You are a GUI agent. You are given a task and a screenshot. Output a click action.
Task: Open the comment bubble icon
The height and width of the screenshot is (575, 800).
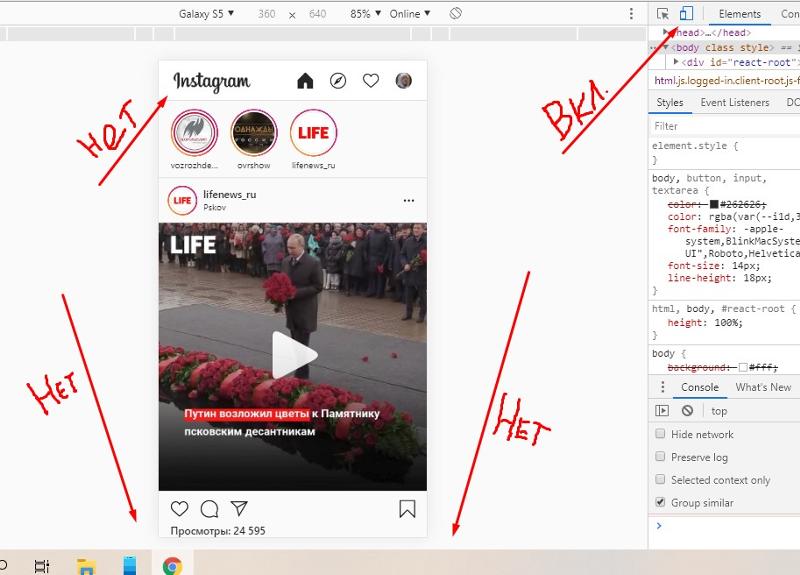[209, 508]
